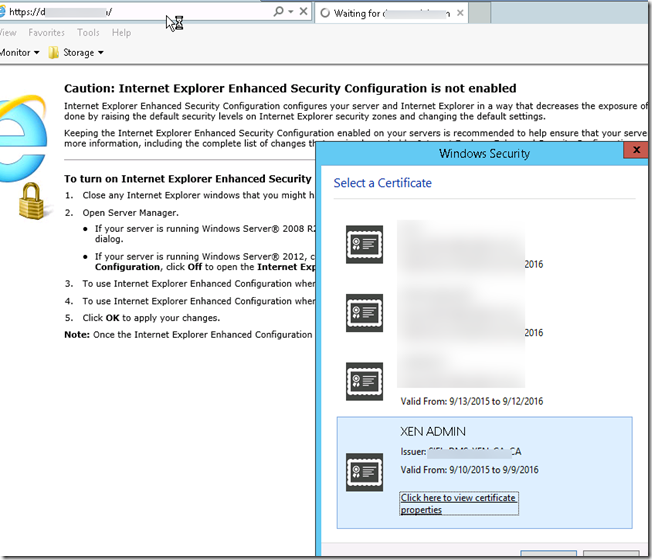
Task: Click 'Valid From: 9/13/2015 to 9/12/2016' text
Action: (472, 401)
